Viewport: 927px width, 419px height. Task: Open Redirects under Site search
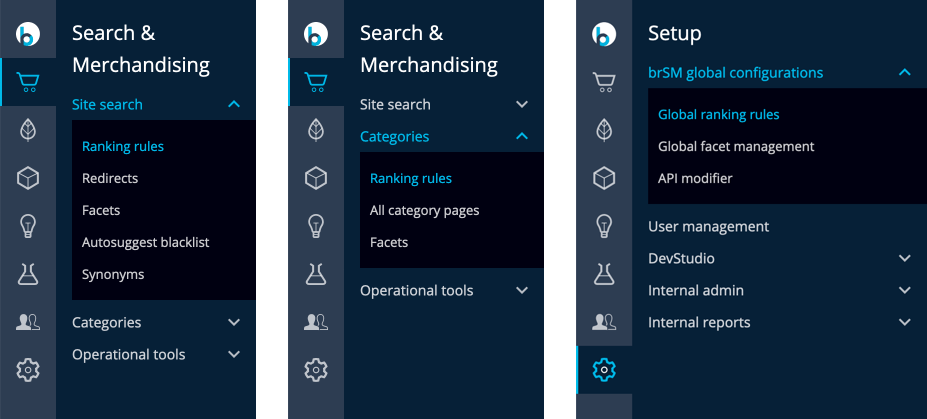(110, 178)
